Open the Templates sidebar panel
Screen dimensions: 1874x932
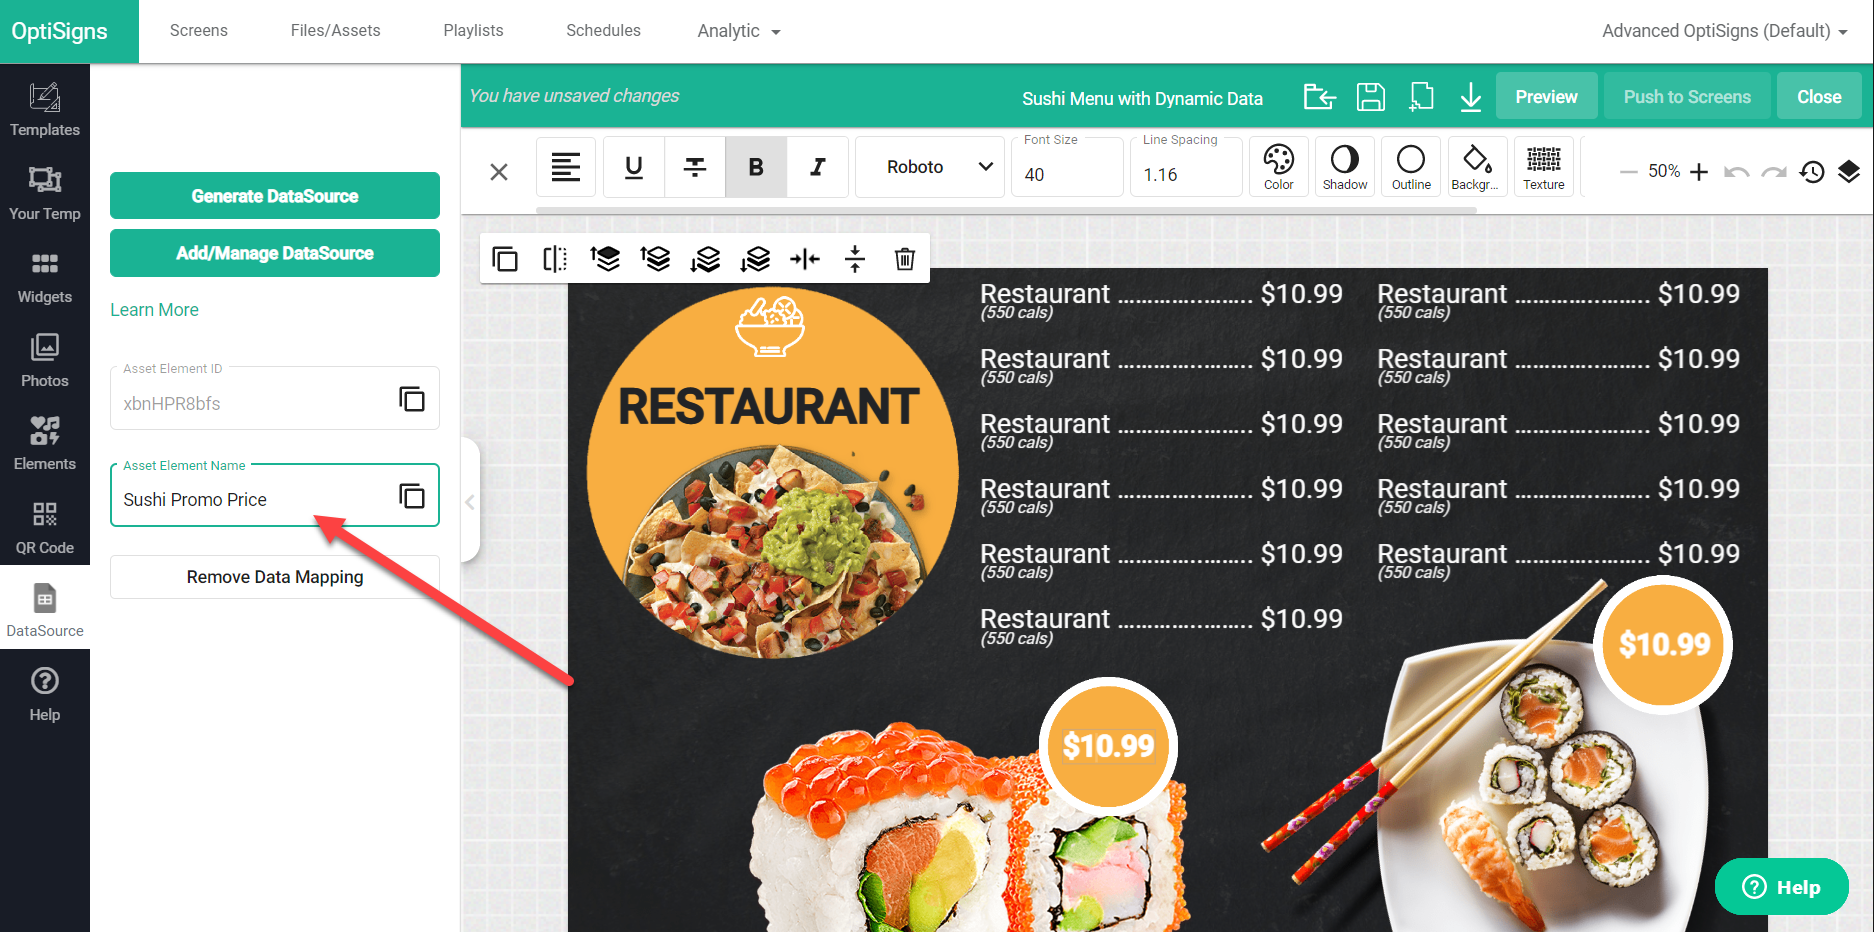coord(44,109)
